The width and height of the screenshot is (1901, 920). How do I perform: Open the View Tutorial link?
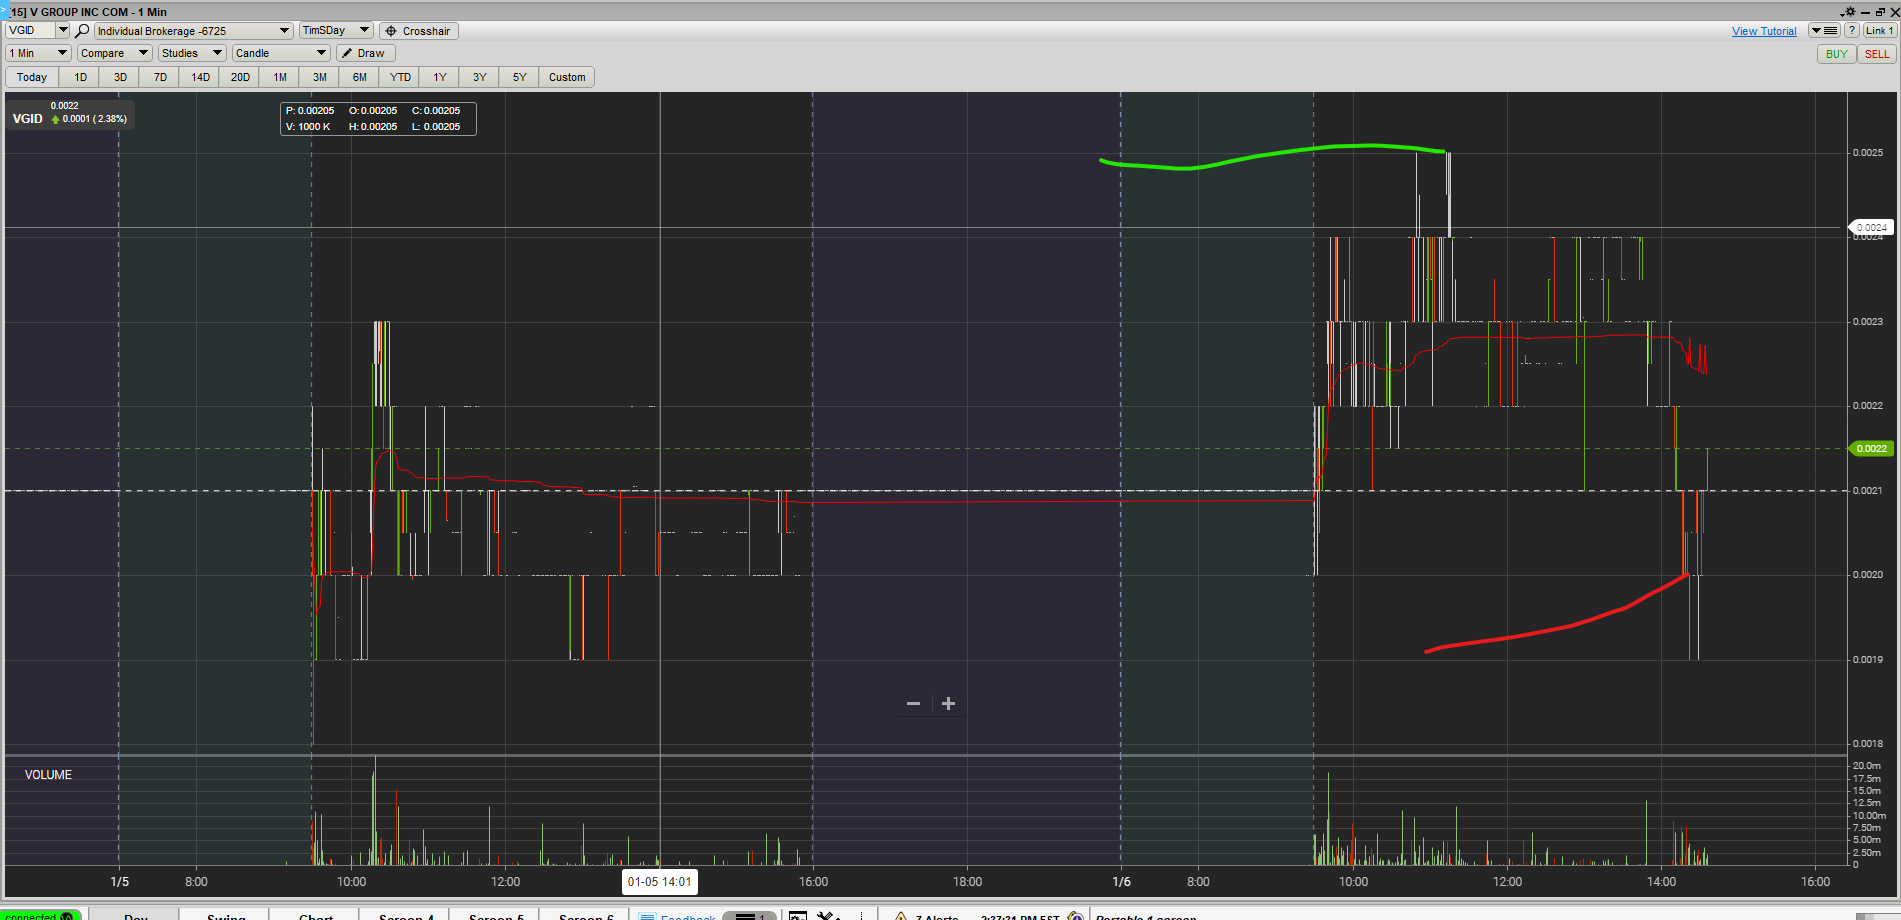pos(1764,32)
